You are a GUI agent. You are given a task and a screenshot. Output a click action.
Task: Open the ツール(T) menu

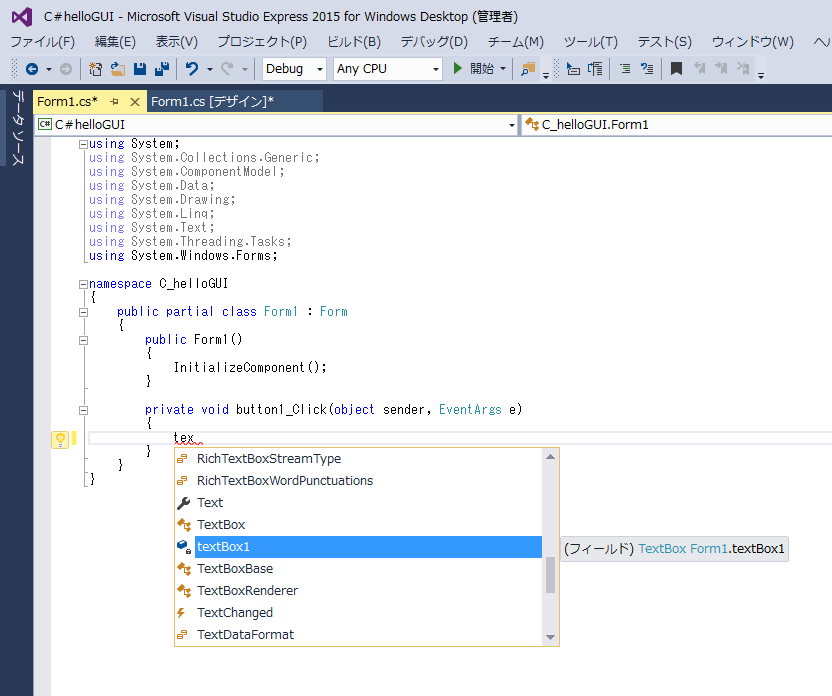point(591,42)
